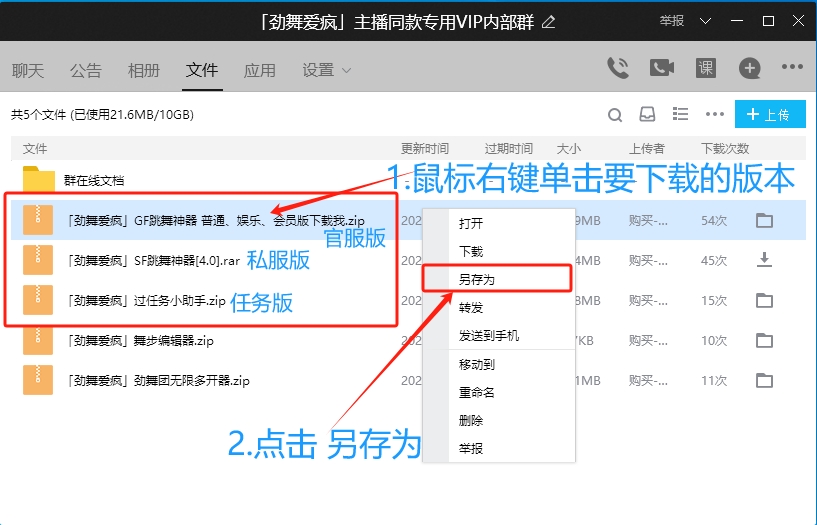Click the blue 上传 upload button
817x525 pixels.
(x=770, y=114)
